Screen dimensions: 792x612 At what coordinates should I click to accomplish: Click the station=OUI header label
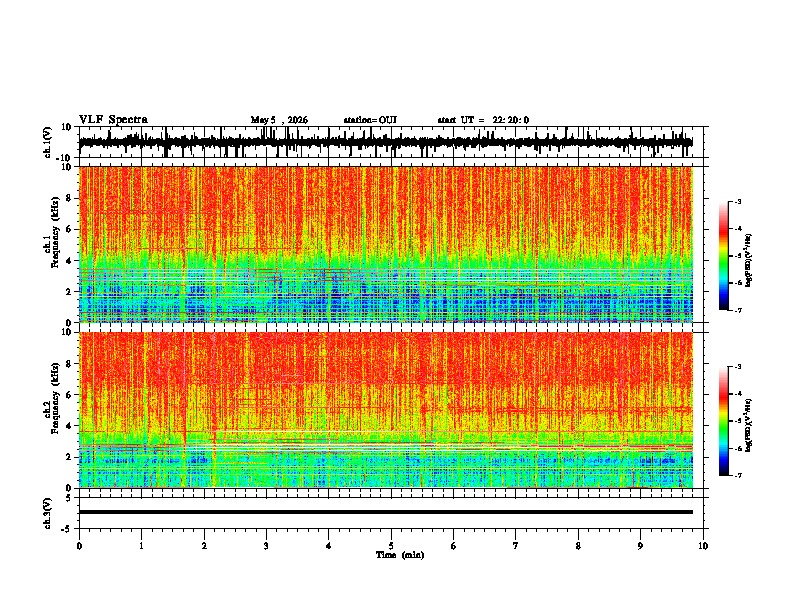[370, 120]
